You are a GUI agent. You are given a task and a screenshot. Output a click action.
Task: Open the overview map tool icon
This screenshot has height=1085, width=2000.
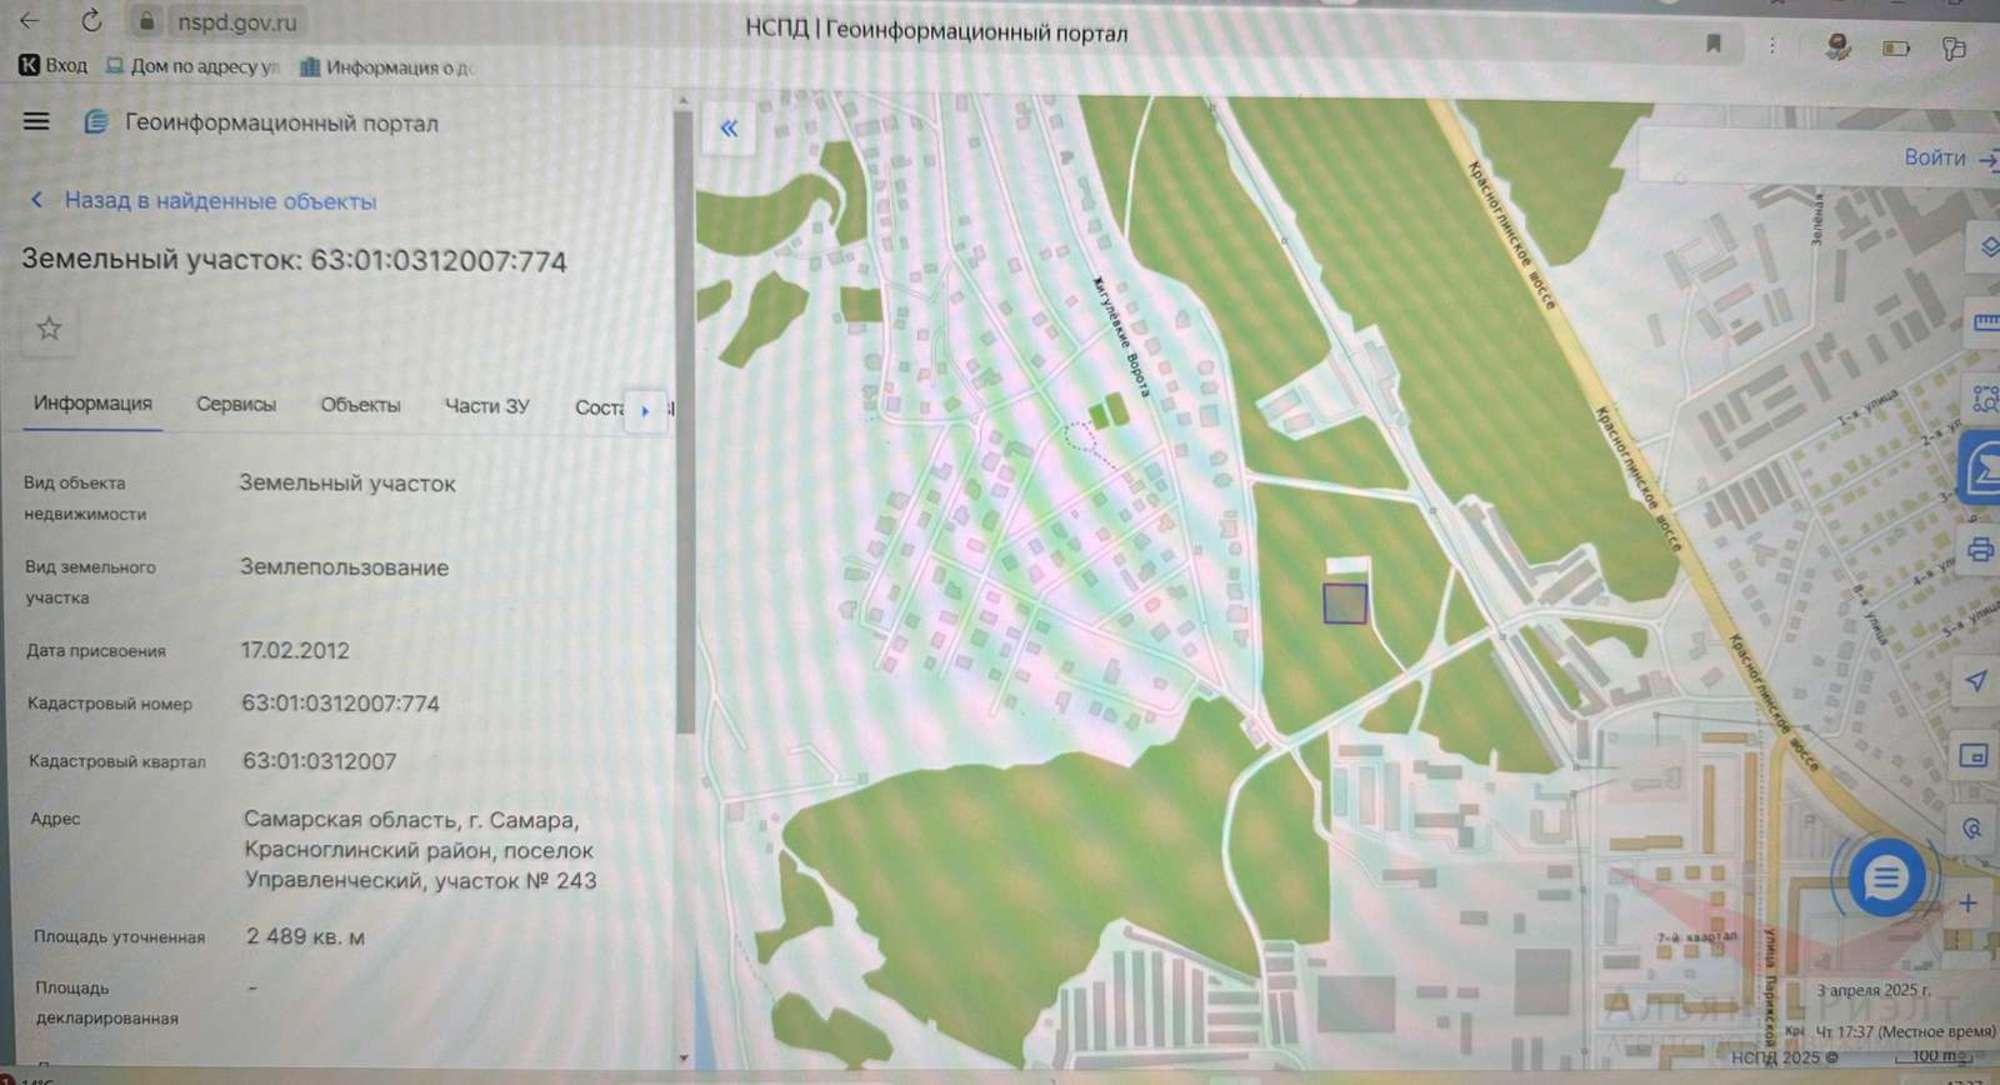1972,756
